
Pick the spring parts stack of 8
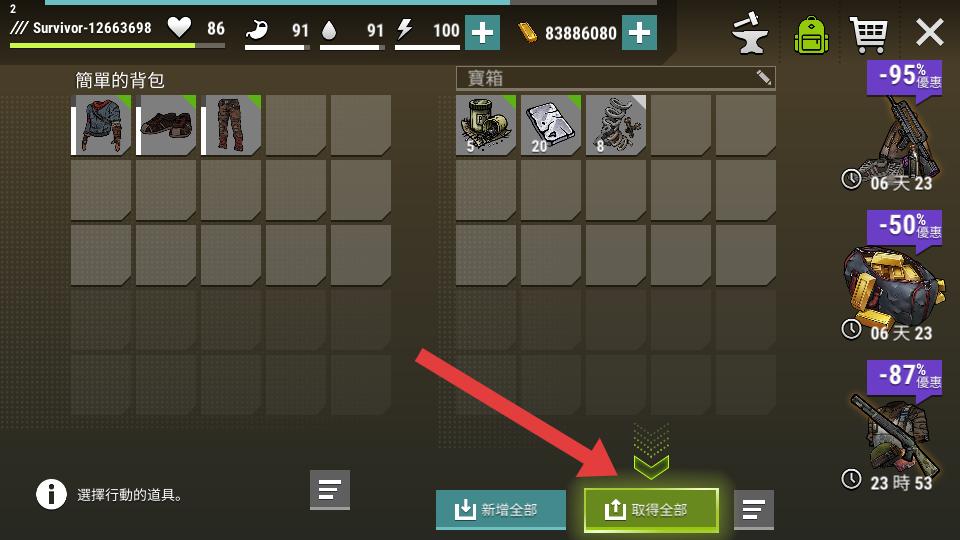(616, 125)
